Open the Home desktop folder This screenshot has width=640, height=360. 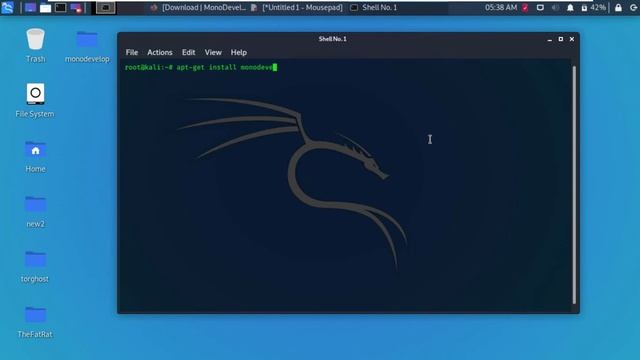pos(36,157)
